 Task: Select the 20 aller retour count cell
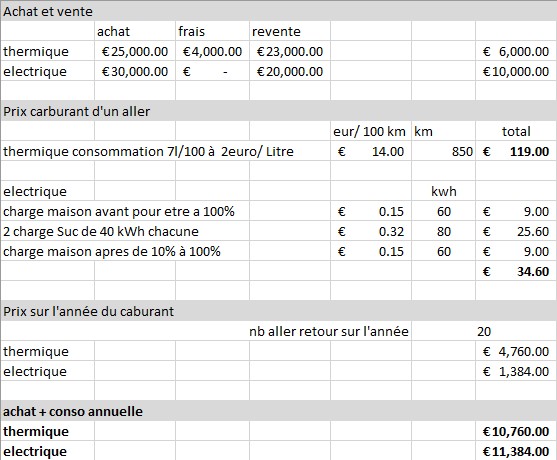(484, 331)
